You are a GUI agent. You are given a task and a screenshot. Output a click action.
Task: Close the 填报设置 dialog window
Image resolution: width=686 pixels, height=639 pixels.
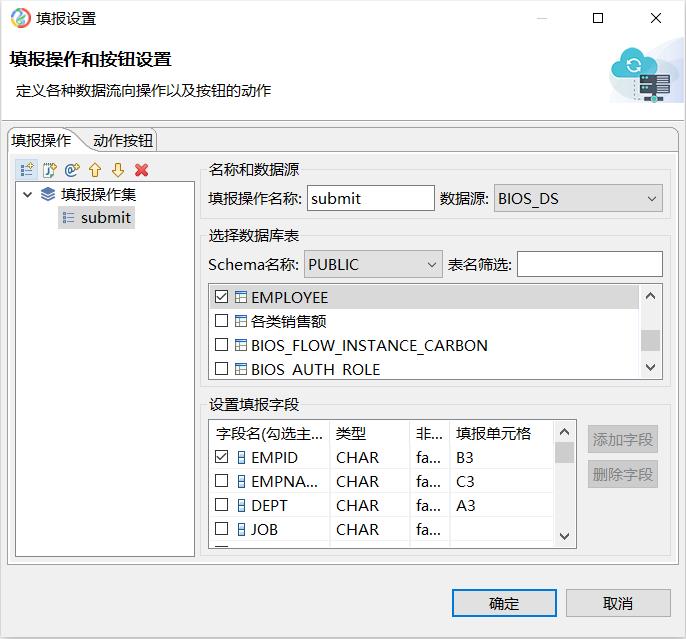click(655, 18)
